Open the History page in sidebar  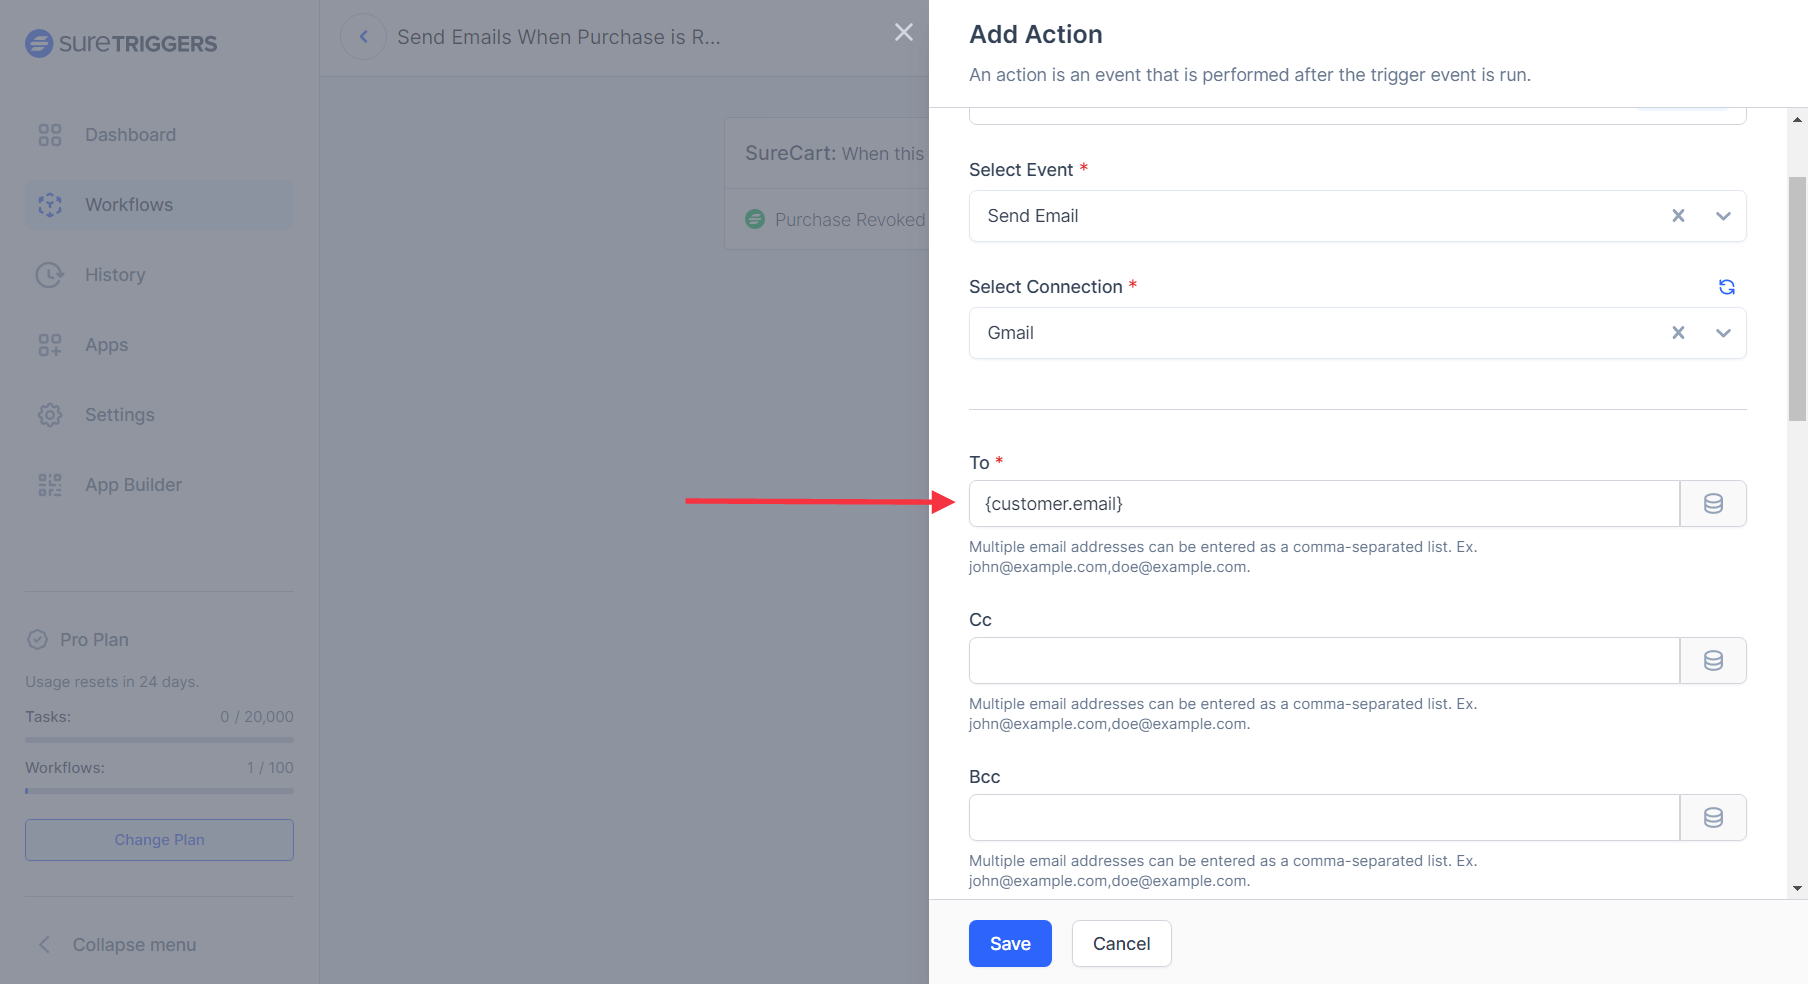click(x=115, y=275)
